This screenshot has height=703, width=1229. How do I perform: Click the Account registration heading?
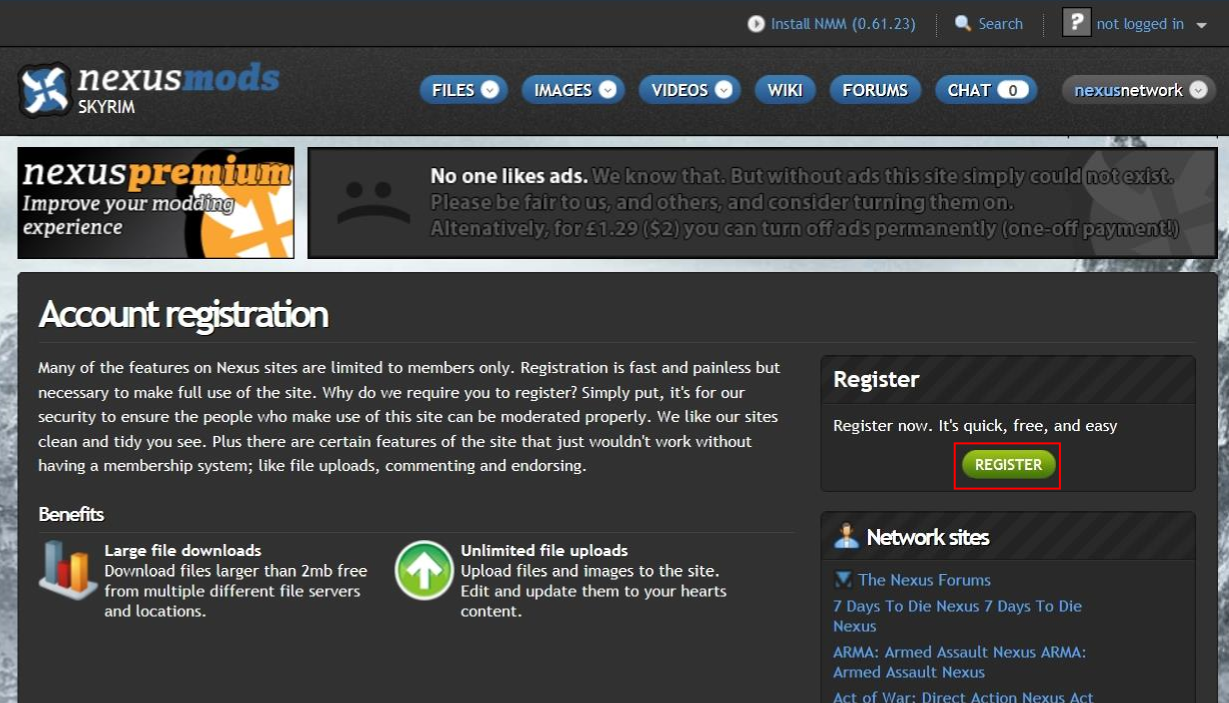(x=183, y=314)
